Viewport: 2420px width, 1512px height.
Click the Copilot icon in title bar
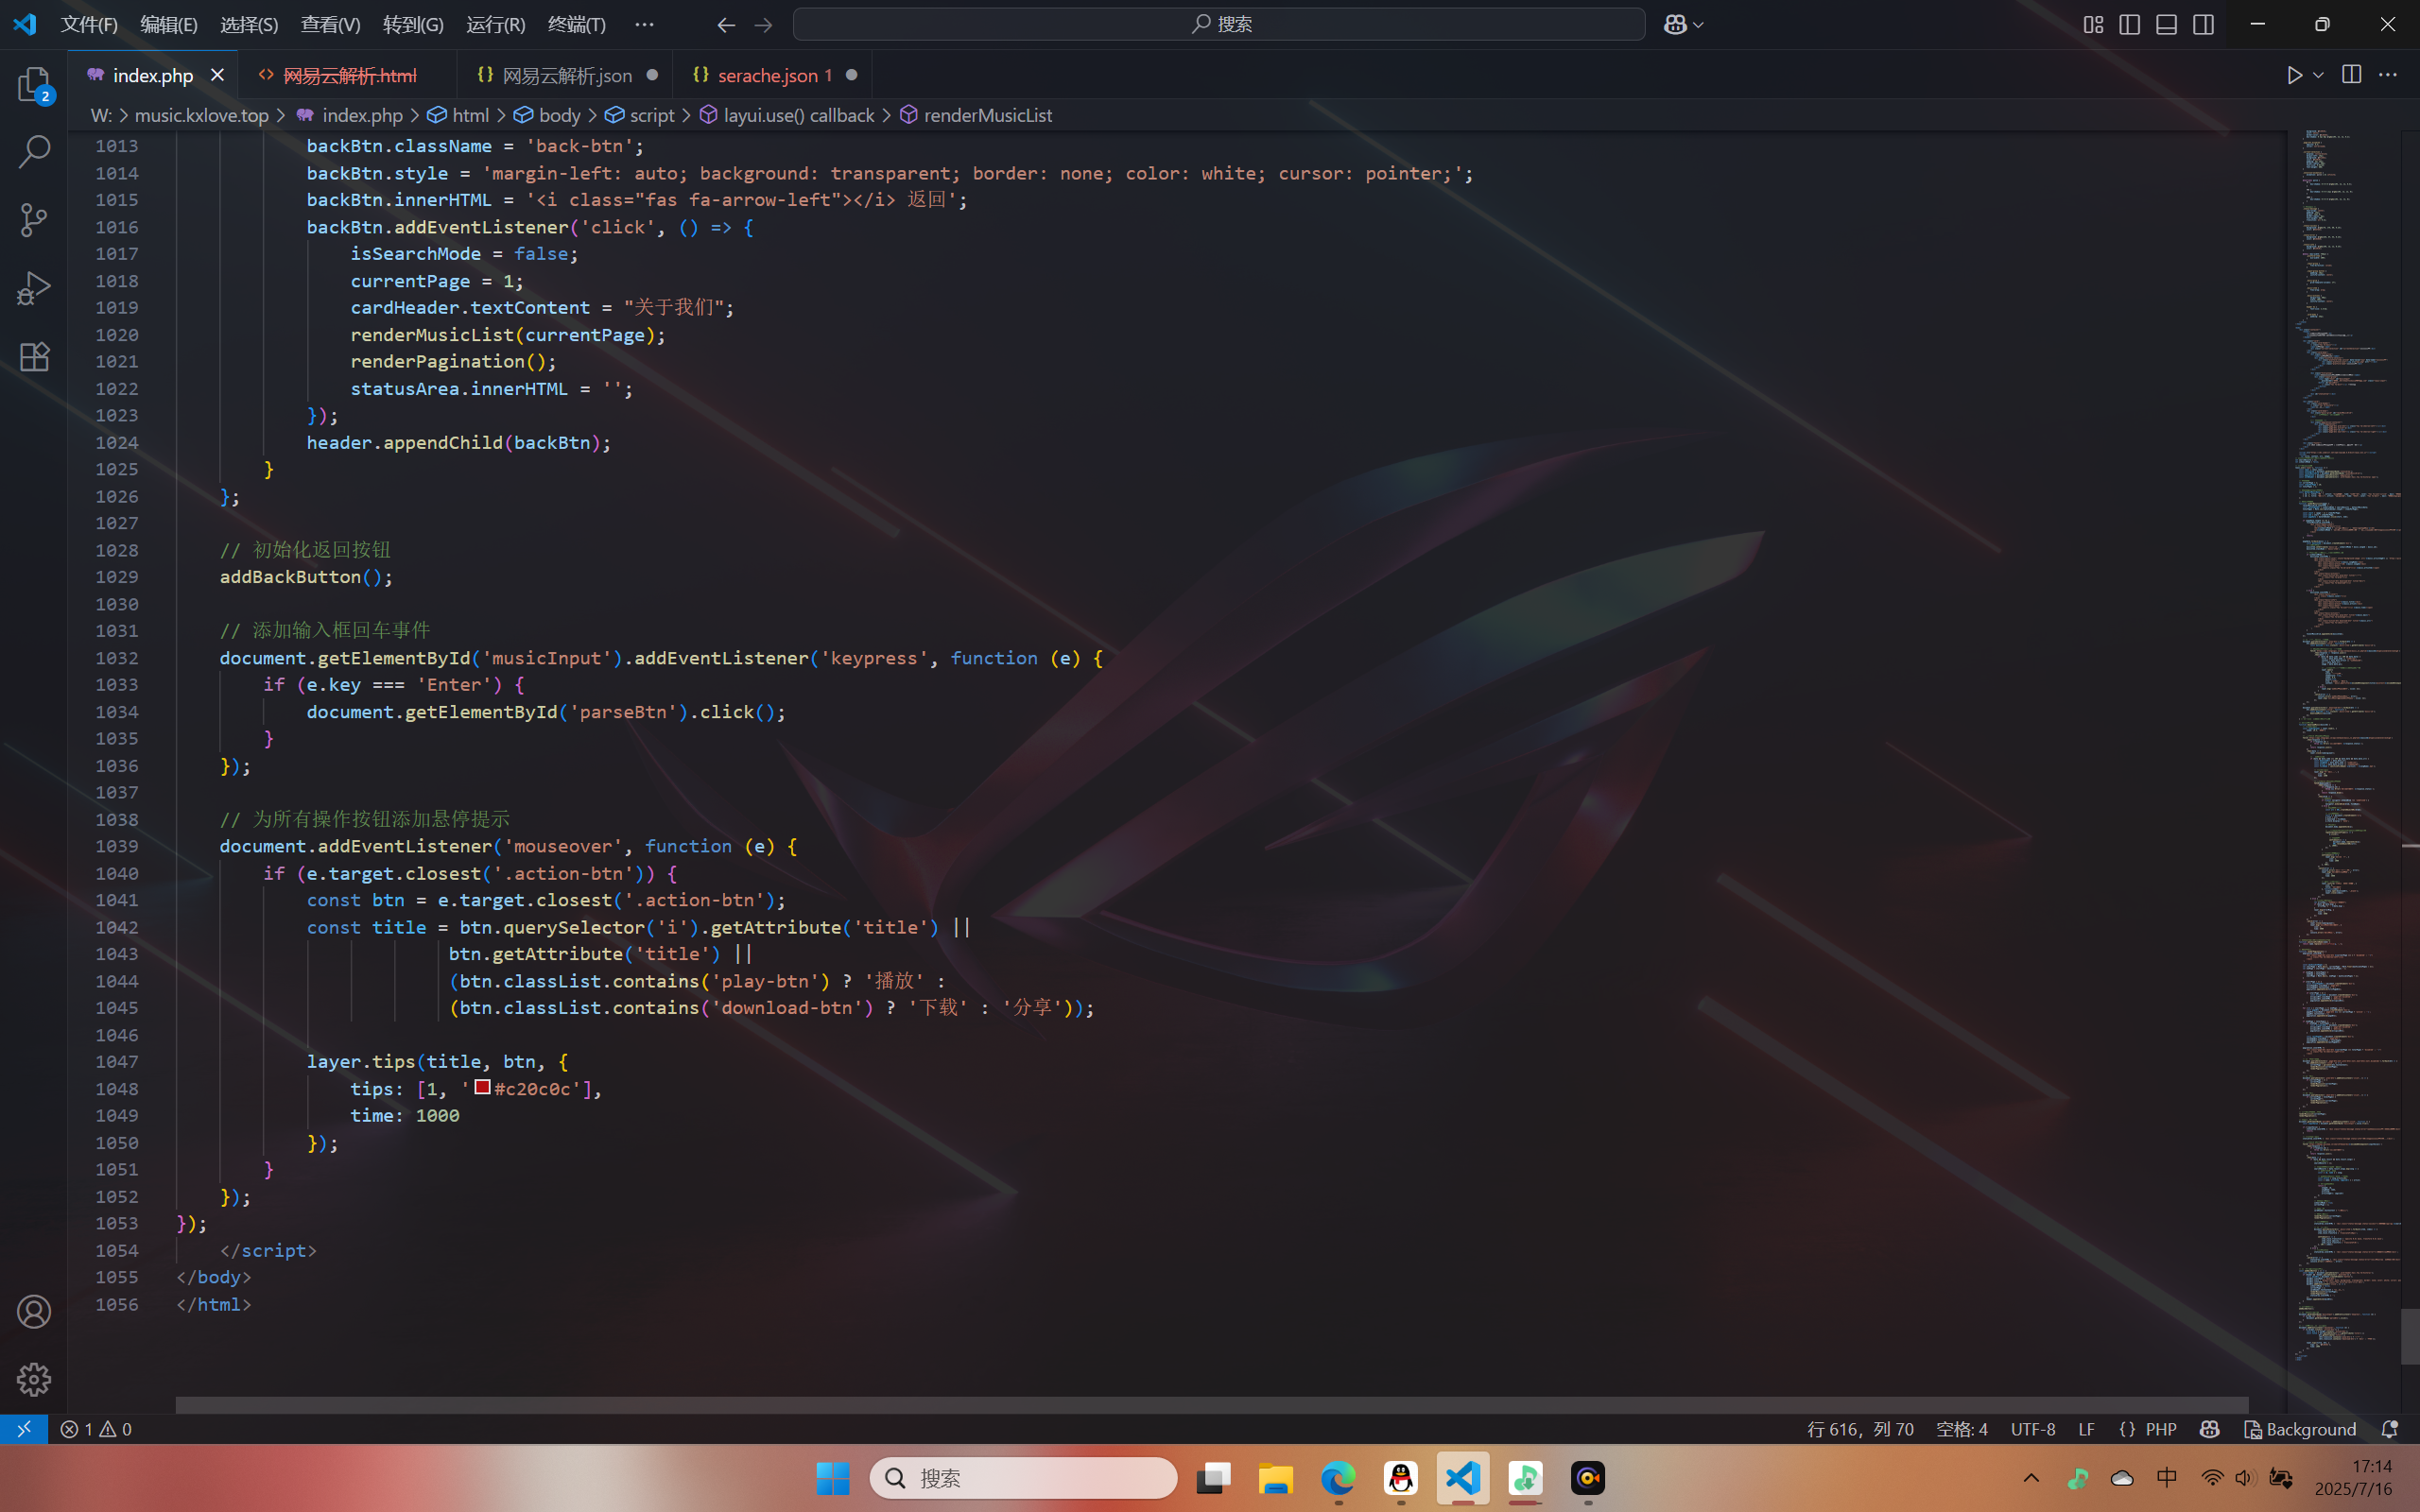coord(1675,24)
